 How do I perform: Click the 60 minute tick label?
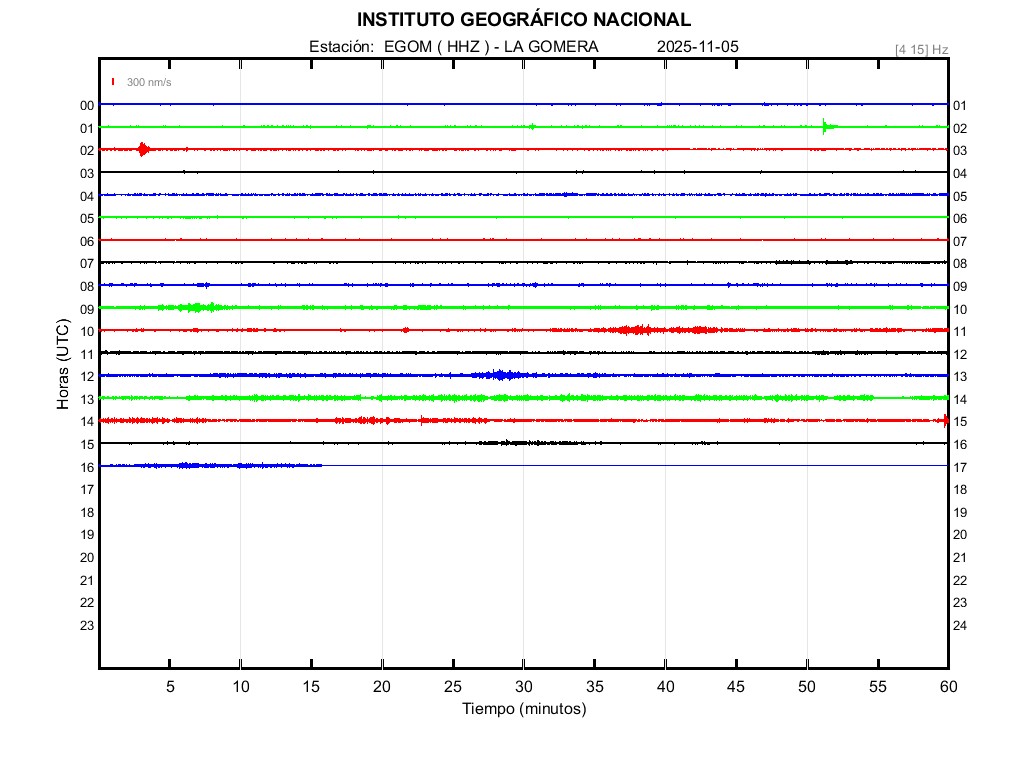click(x=947, y=687)
